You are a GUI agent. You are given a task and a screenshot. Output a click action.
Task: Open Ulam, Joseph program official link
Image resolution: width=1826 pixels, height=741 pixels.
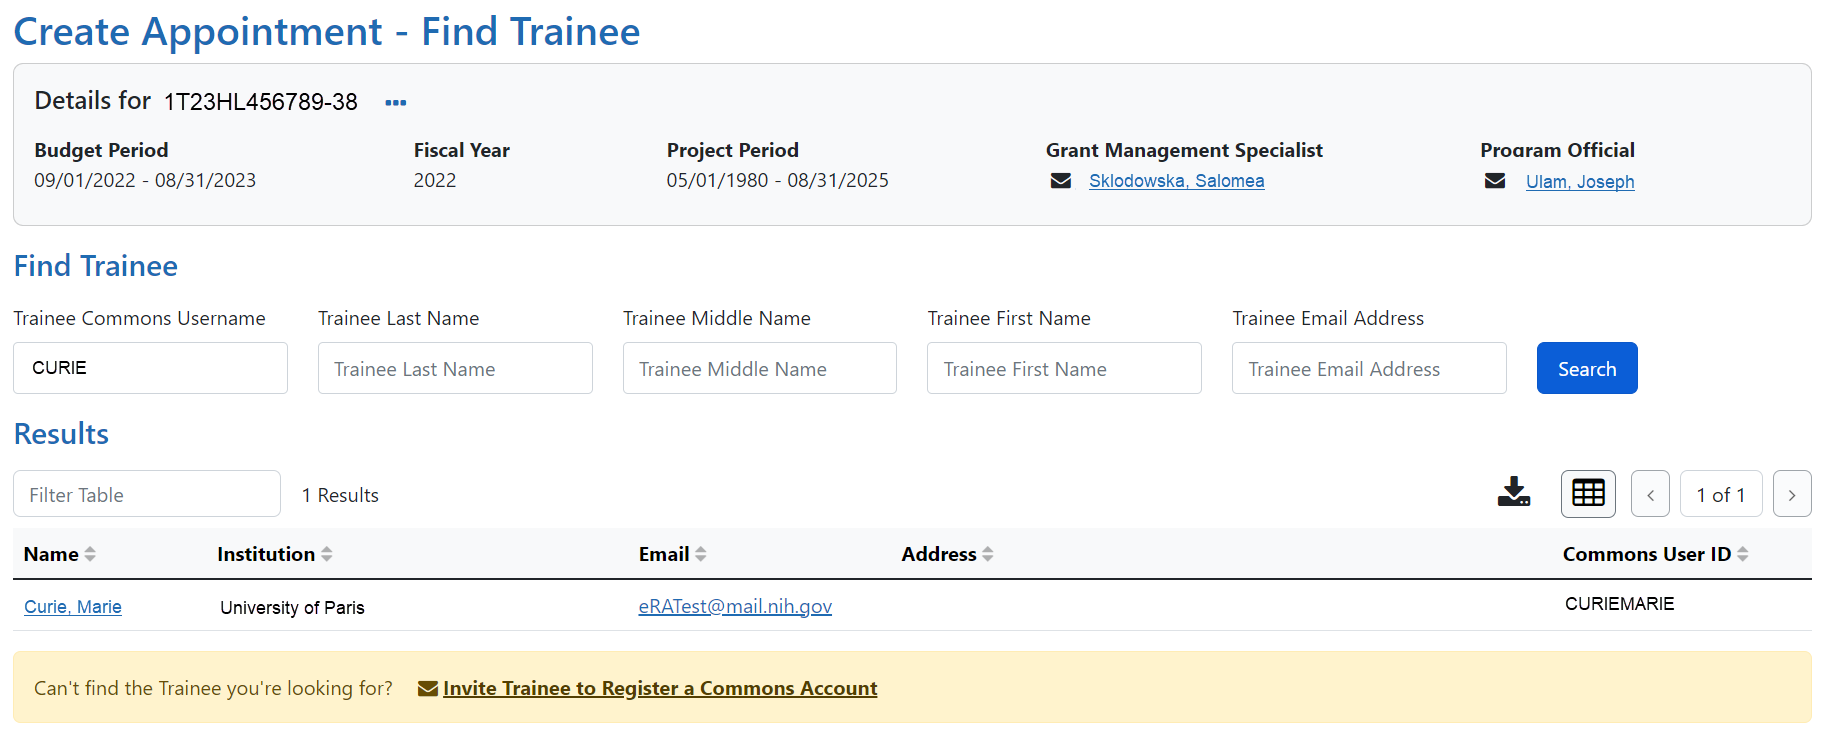pos(1580,182)
